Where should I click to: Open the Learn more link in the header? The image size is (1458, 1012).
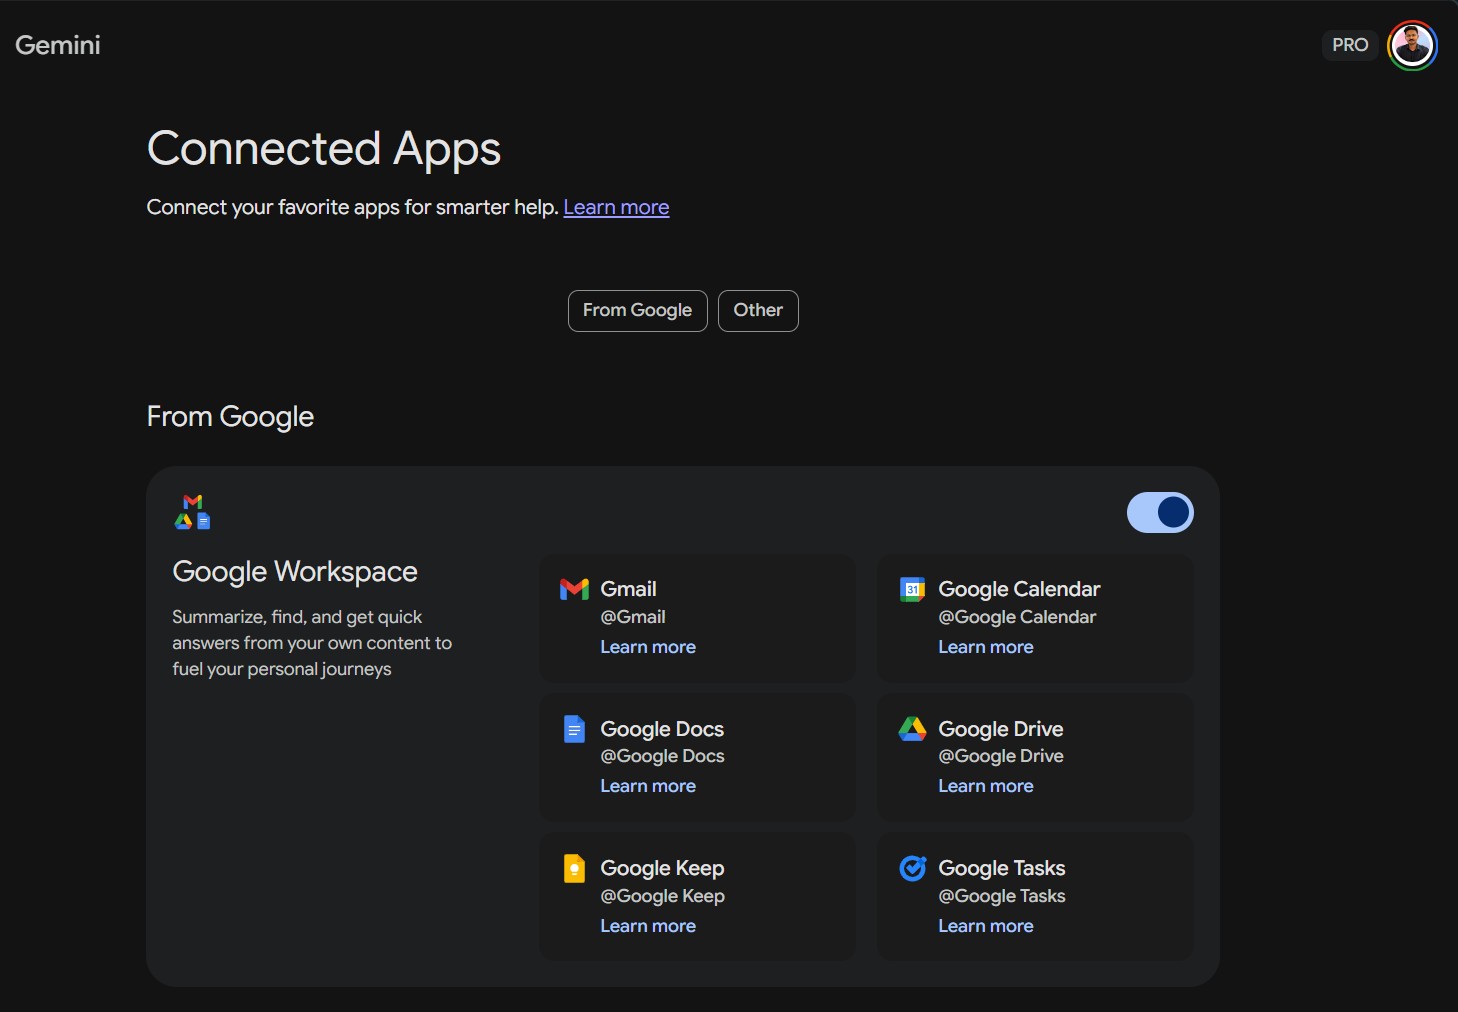(616, 207)
